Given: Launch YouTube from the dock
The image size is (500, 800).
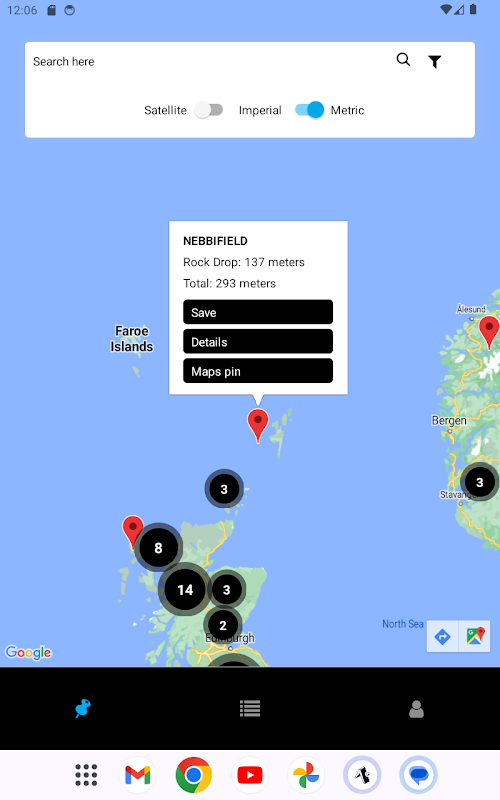Looking at the screenshot, I should (x=250, y=775).
